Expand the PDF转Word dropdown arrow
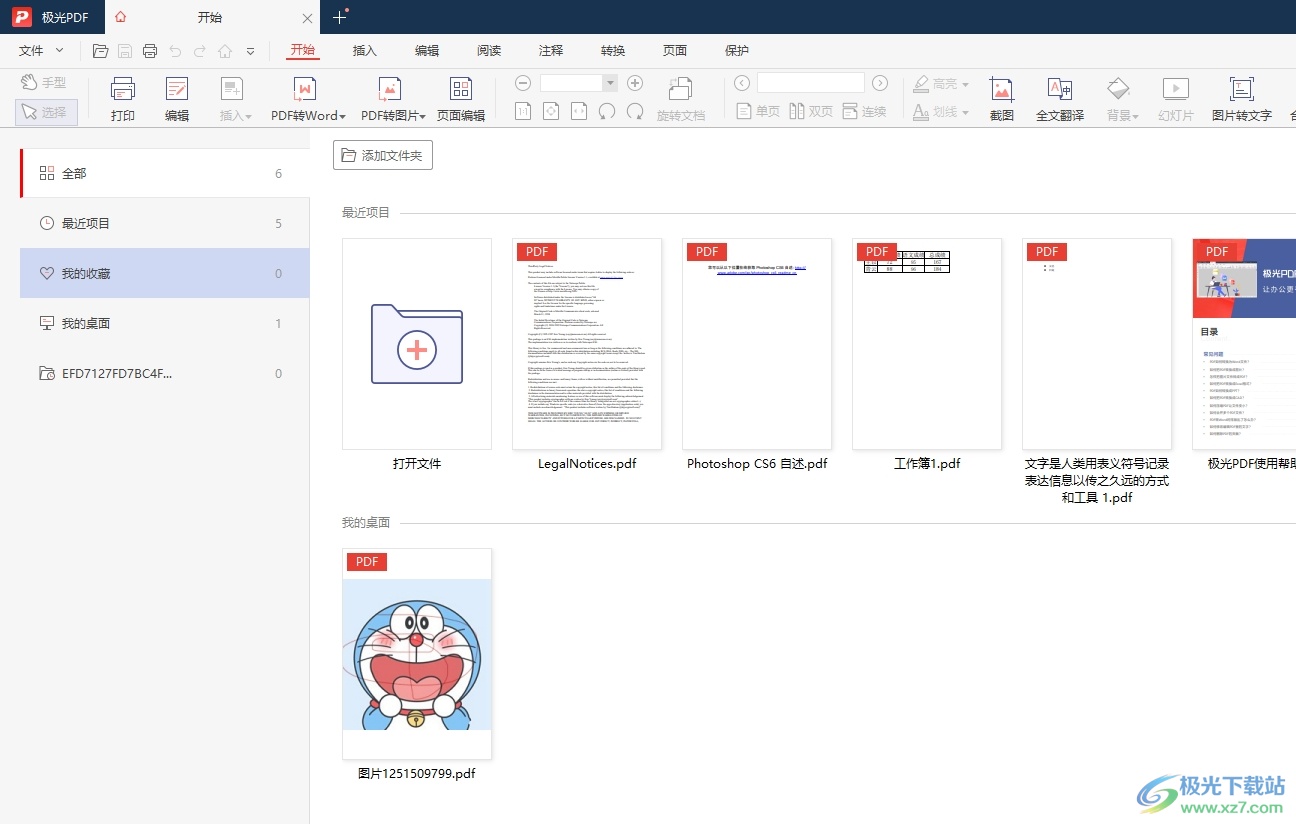The width and height of the screenshot is (1296, 824). coord(342,116)
